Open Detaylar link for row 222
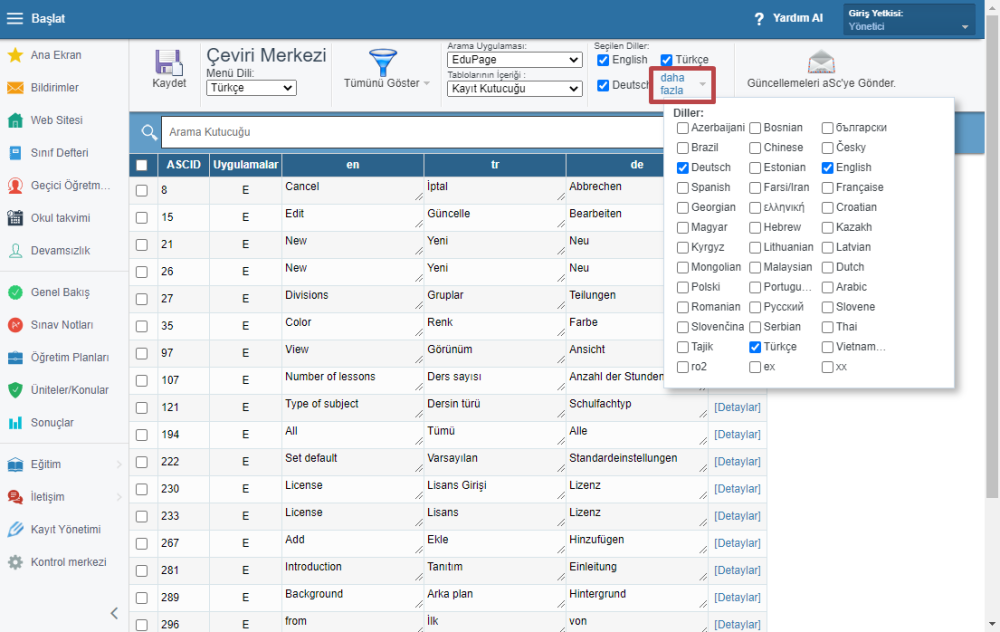This screenshot has width=1000, height=632. pyautogui.click(x=737, y=462)
